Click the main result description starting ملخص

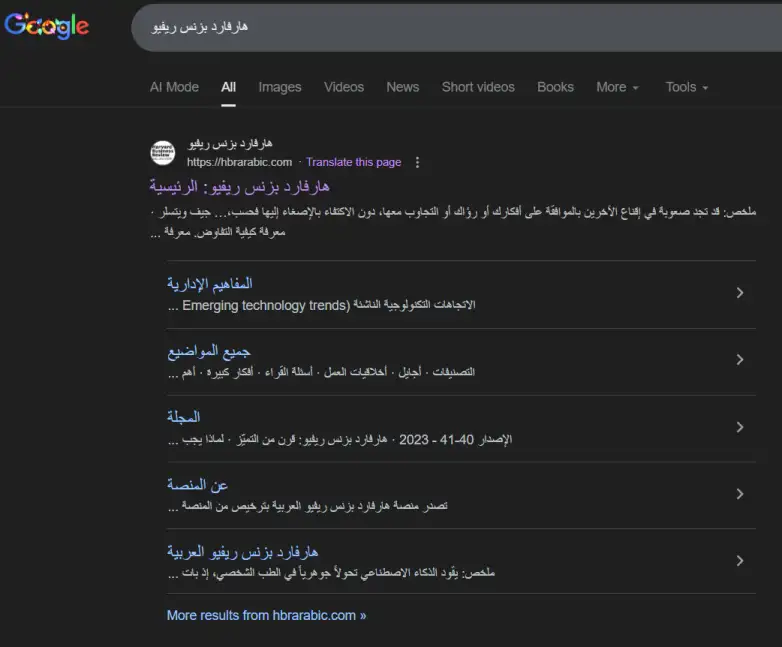(x=453, y=221)
